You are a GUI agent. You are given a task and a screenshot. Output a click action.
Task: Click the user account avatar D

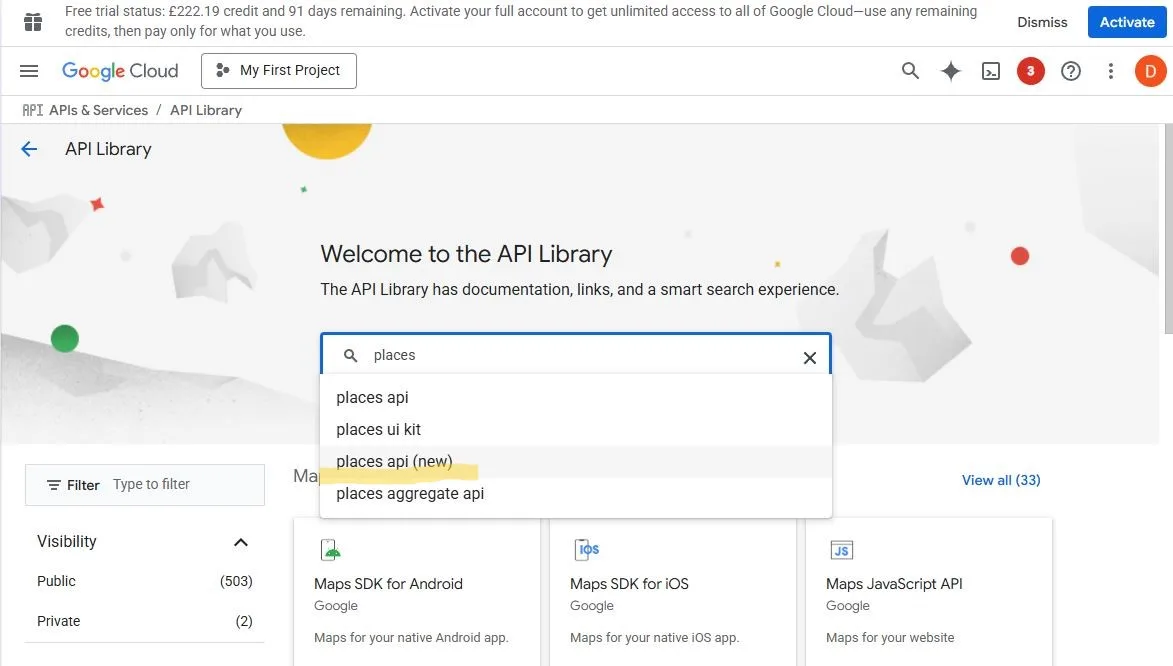1150,71
